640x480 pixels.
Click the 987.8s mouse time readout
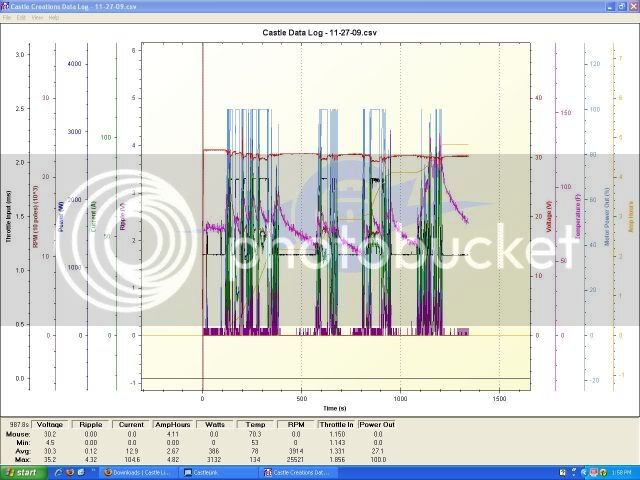click(18, 424)
